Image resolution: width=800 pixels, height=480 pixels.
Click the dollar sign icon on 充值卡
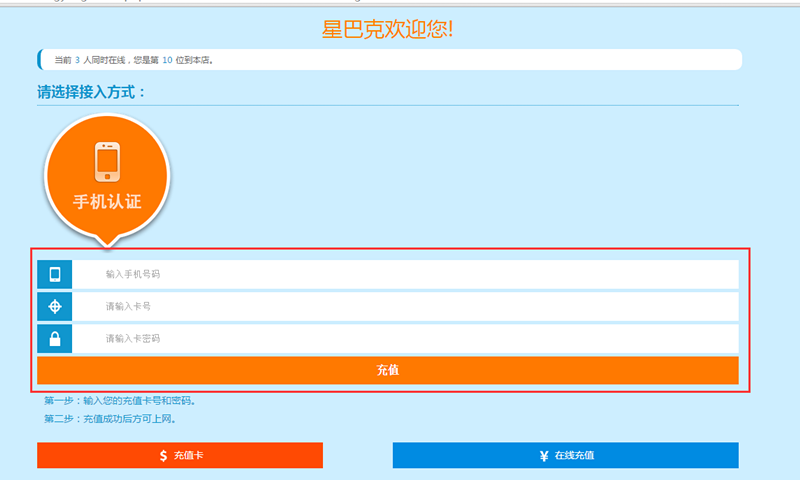pos(163,456)
